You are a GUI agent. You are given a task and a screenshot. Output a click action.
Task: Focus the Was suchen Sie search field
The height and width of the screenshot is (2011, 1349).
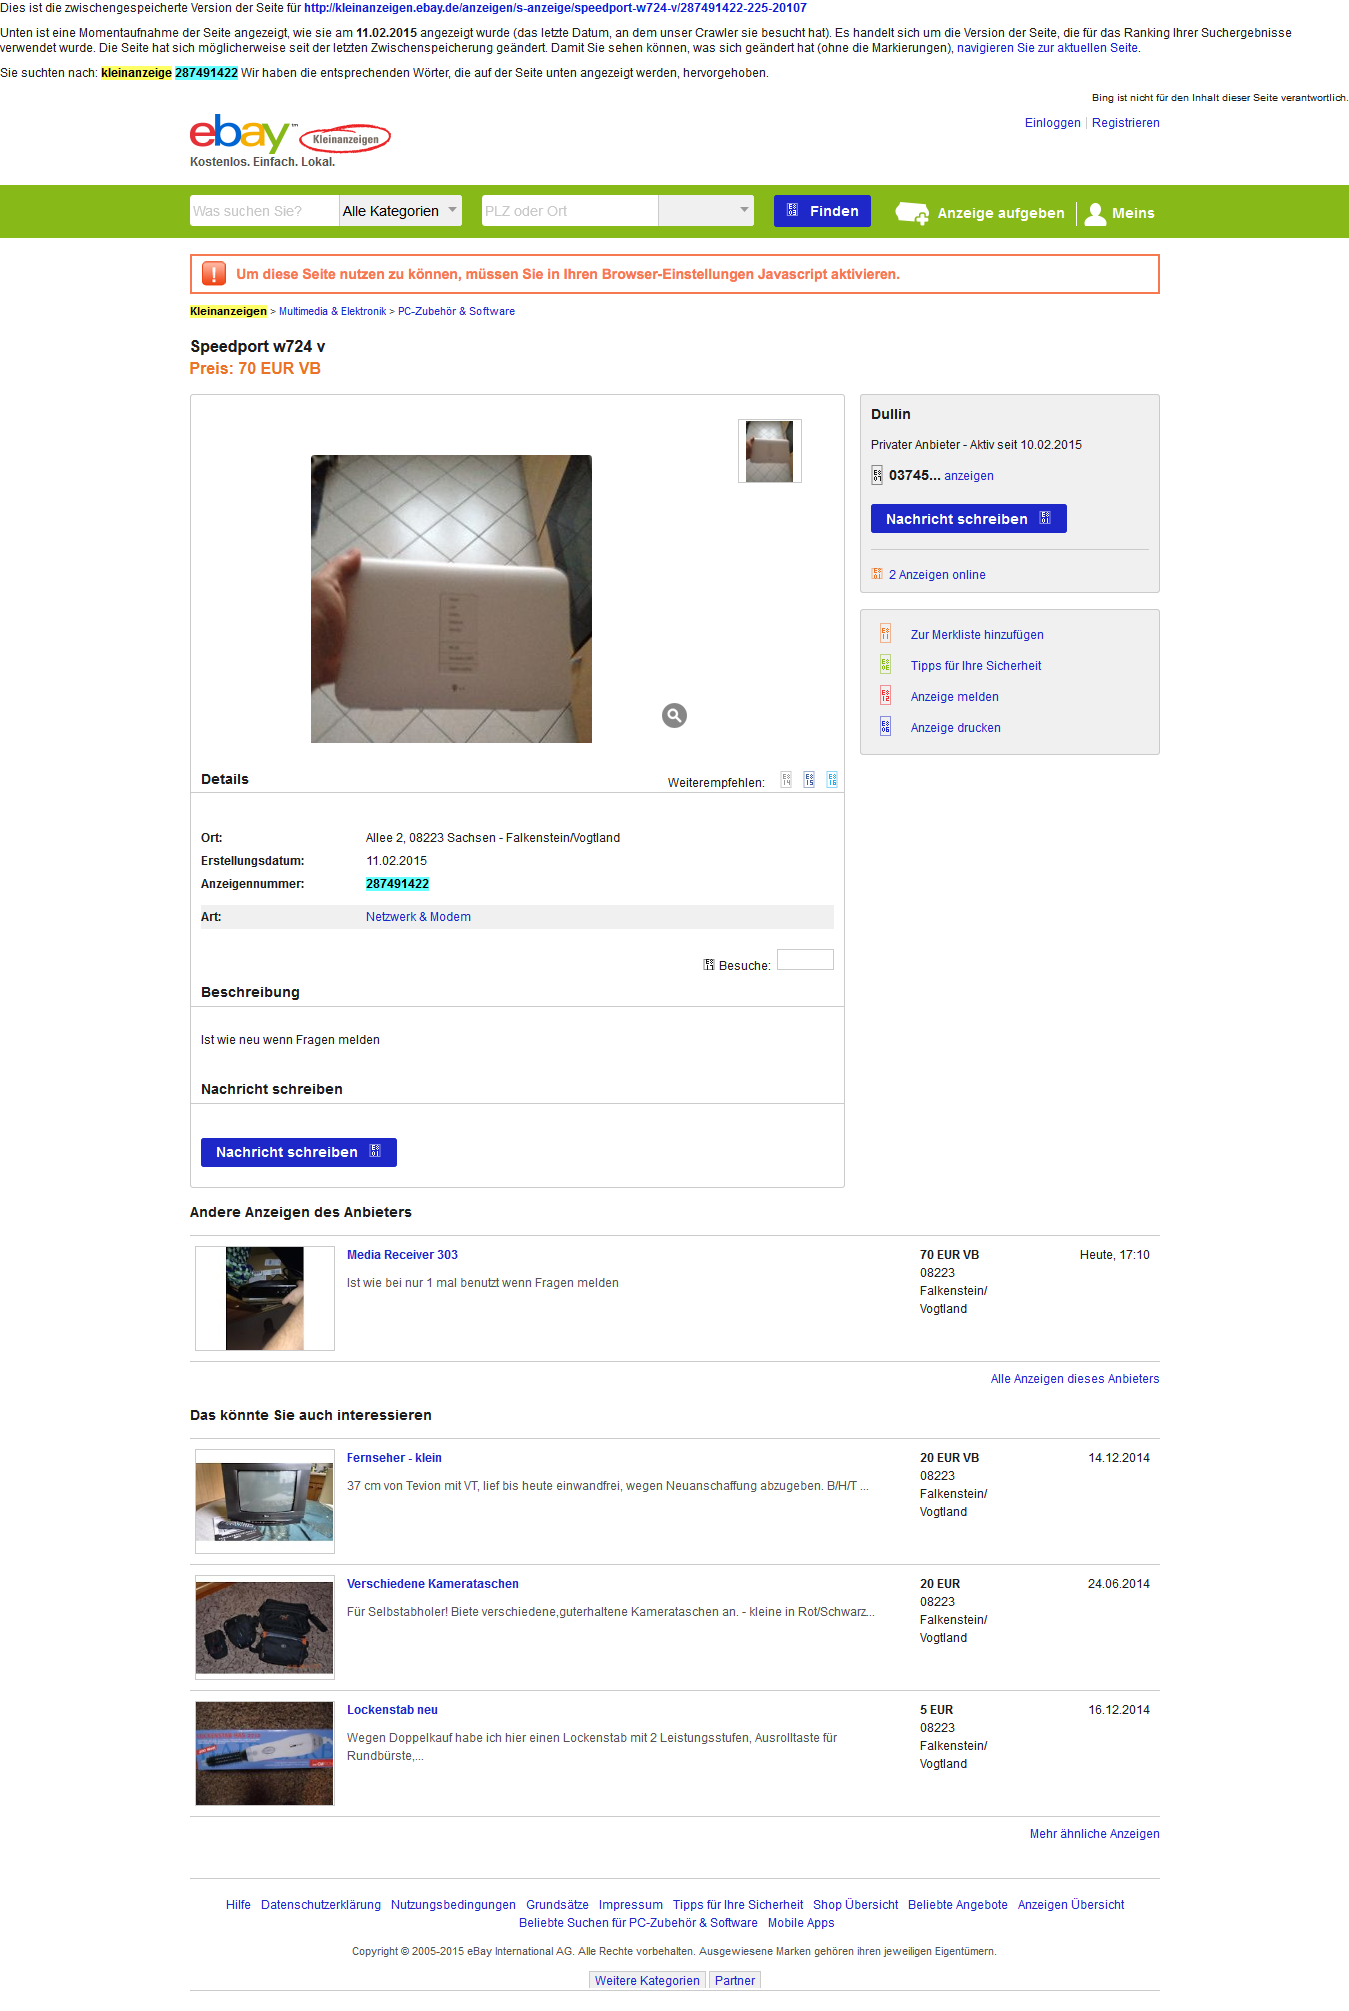pyautogui.click(x=264, y=211)
